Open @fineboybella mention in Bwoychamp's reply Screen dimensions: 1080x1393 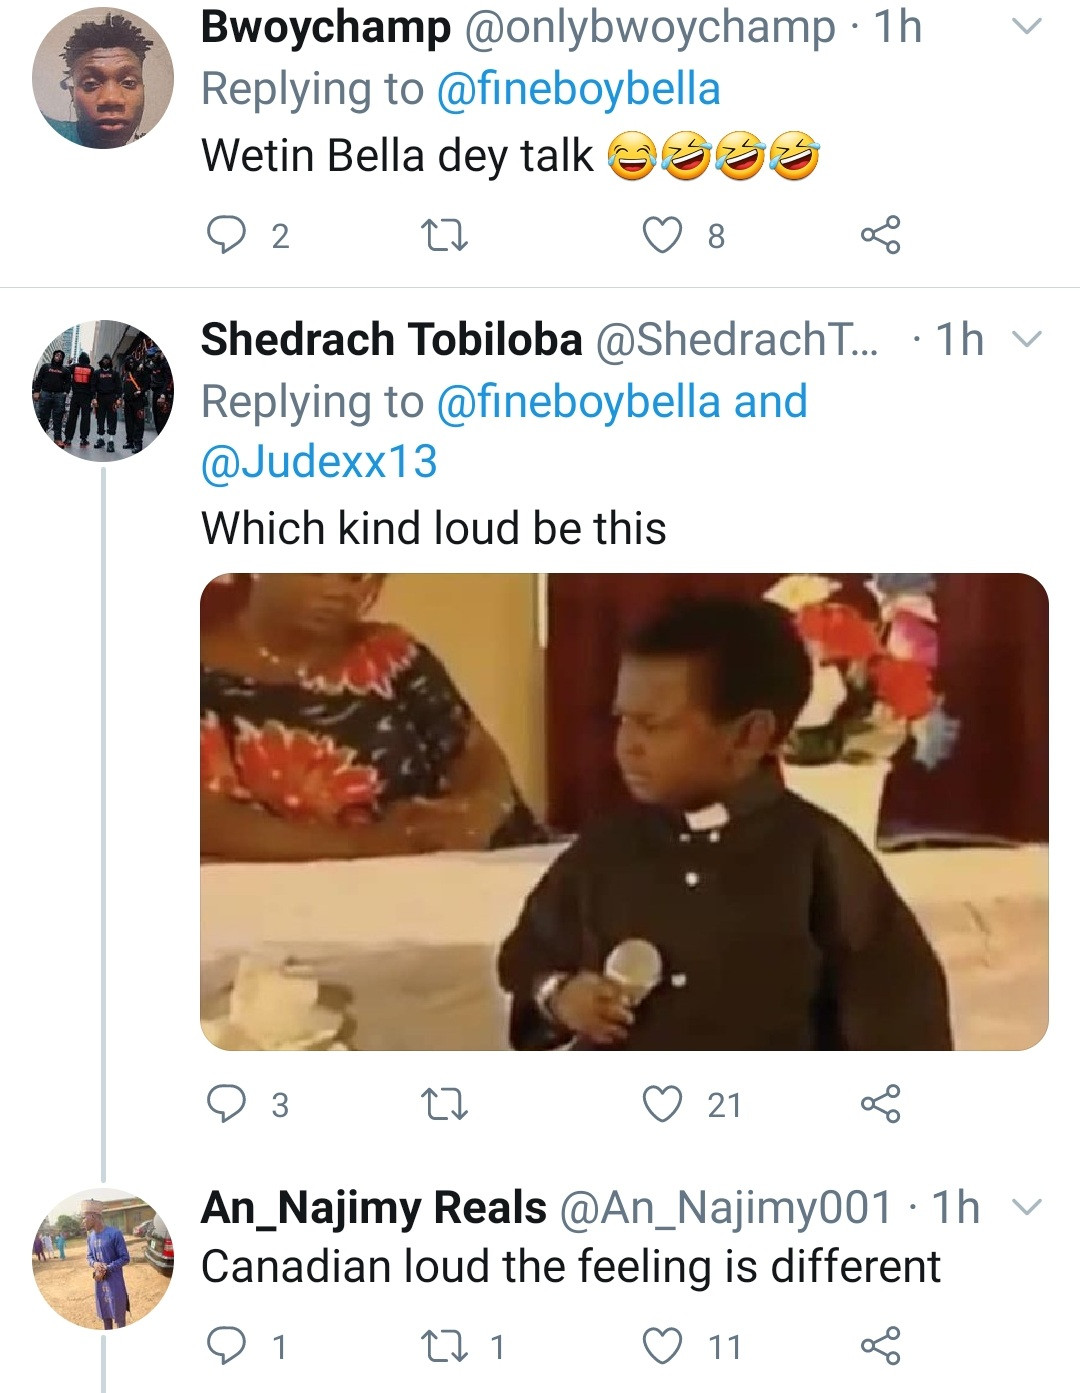click(578, 89)
